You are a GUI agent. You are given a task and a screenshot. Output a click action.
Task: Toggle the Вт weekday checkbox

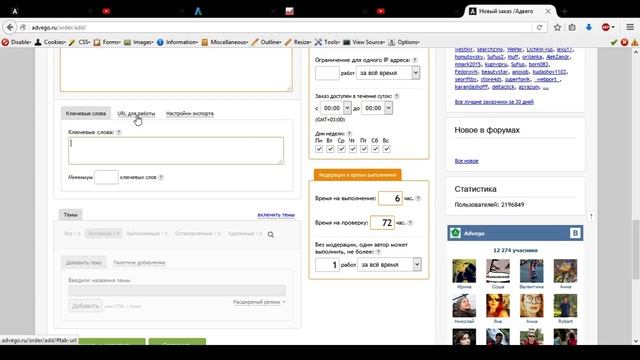click(330, 149)
